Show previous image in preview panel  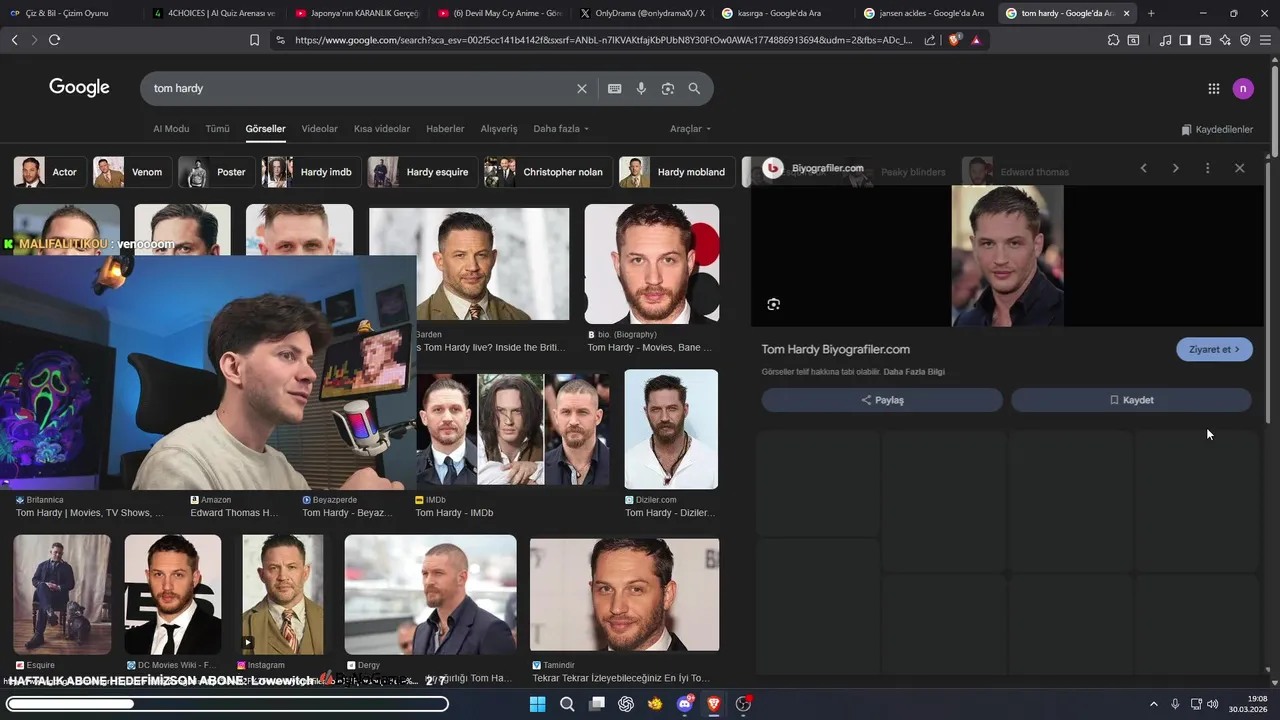1143,168
